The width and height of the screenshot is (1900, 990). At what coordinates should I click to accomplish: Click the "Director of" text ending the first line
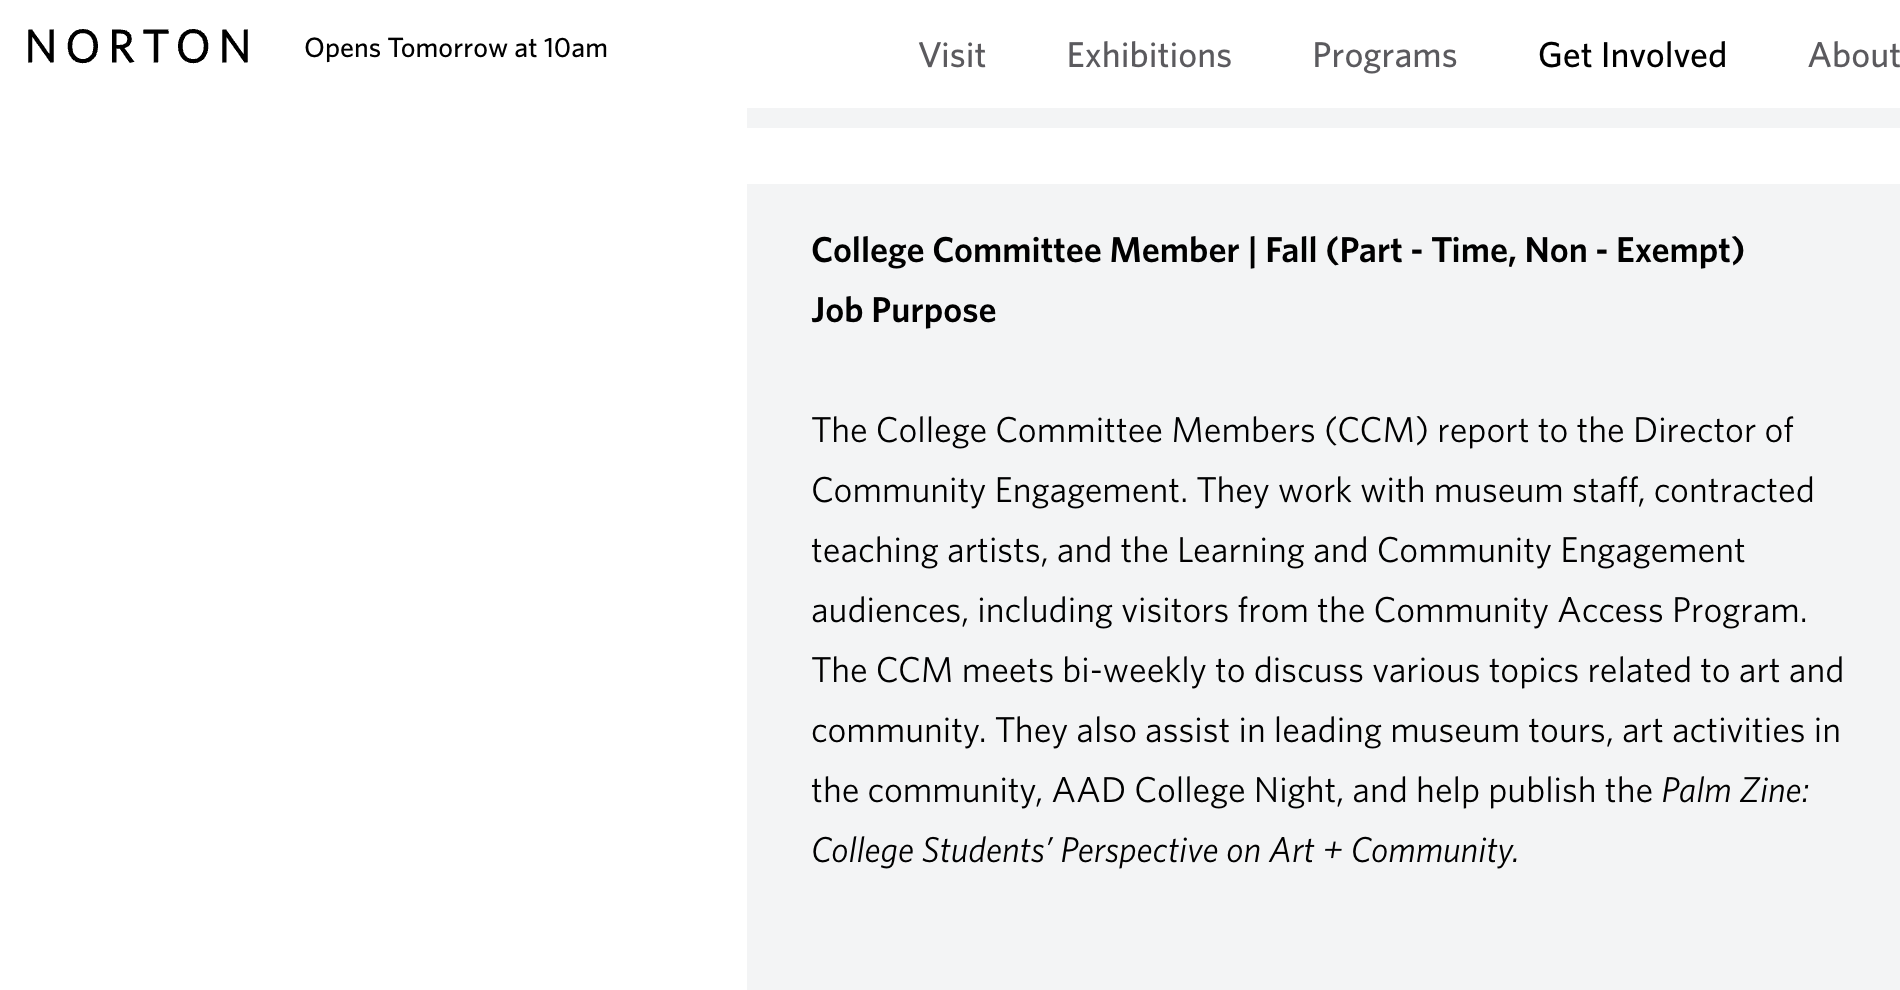tap(1712, 430)
